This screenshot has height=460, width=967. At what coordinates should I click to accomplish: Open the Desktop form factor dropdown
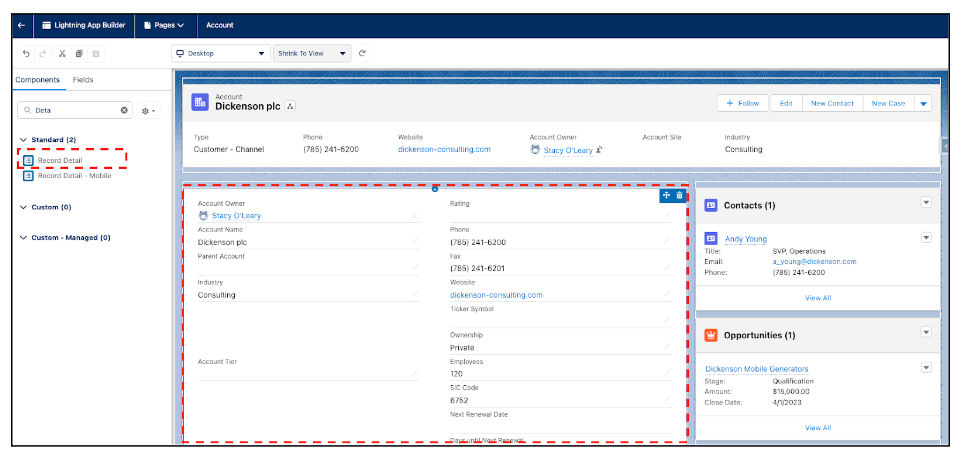click(221, 54)
